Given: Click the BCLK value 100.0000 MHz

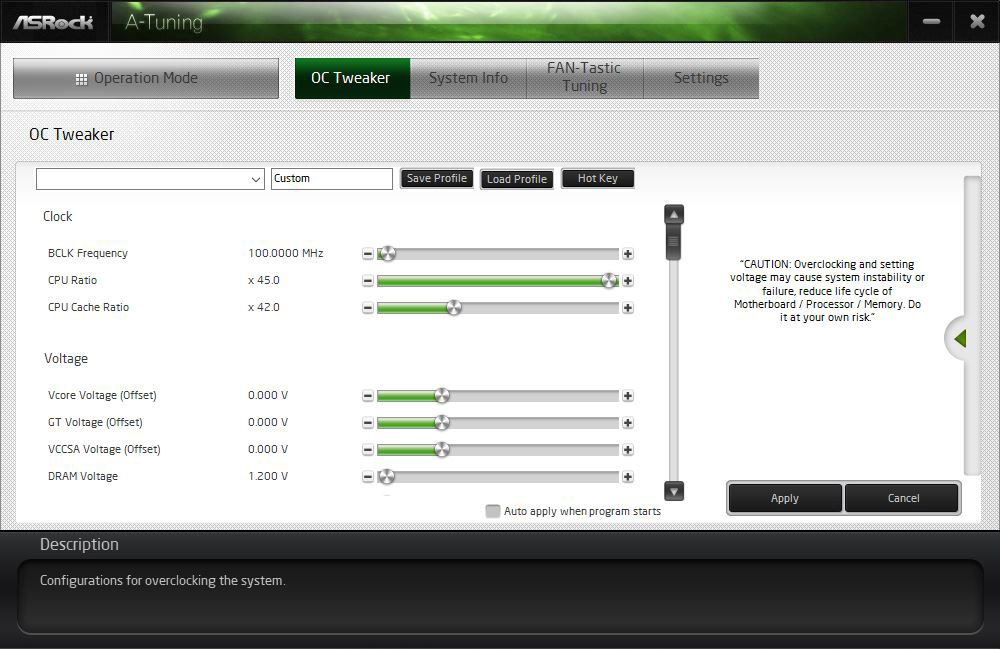Looking at the screenshot, I should [286, 253].
